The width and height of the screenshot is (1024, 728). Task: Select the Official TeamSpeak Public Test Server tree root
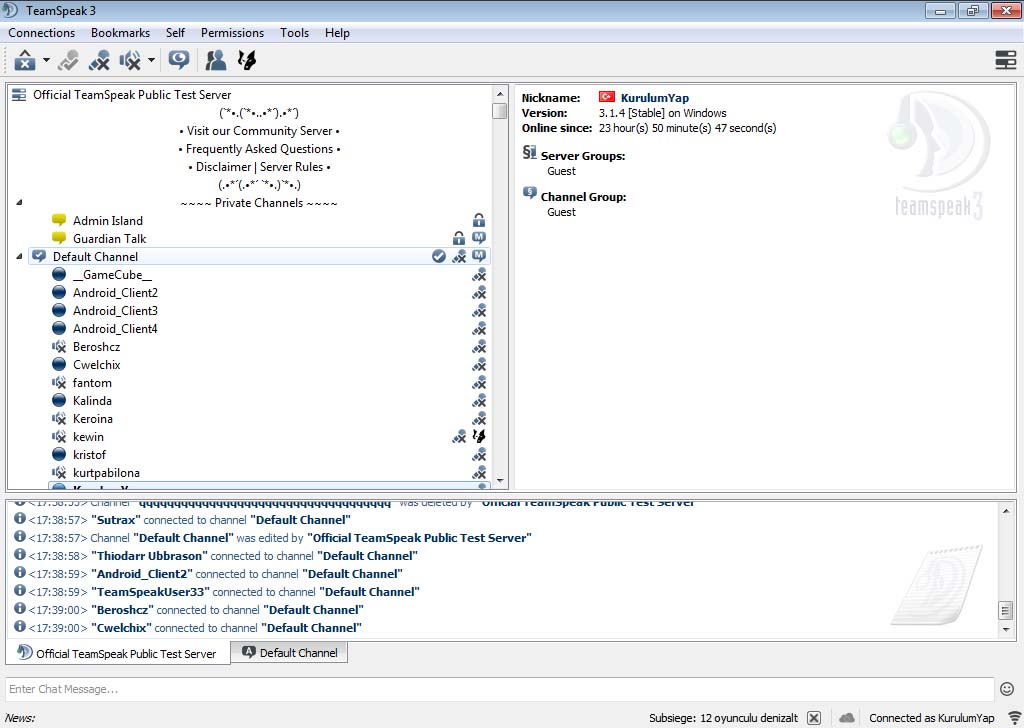pos(132,95)
